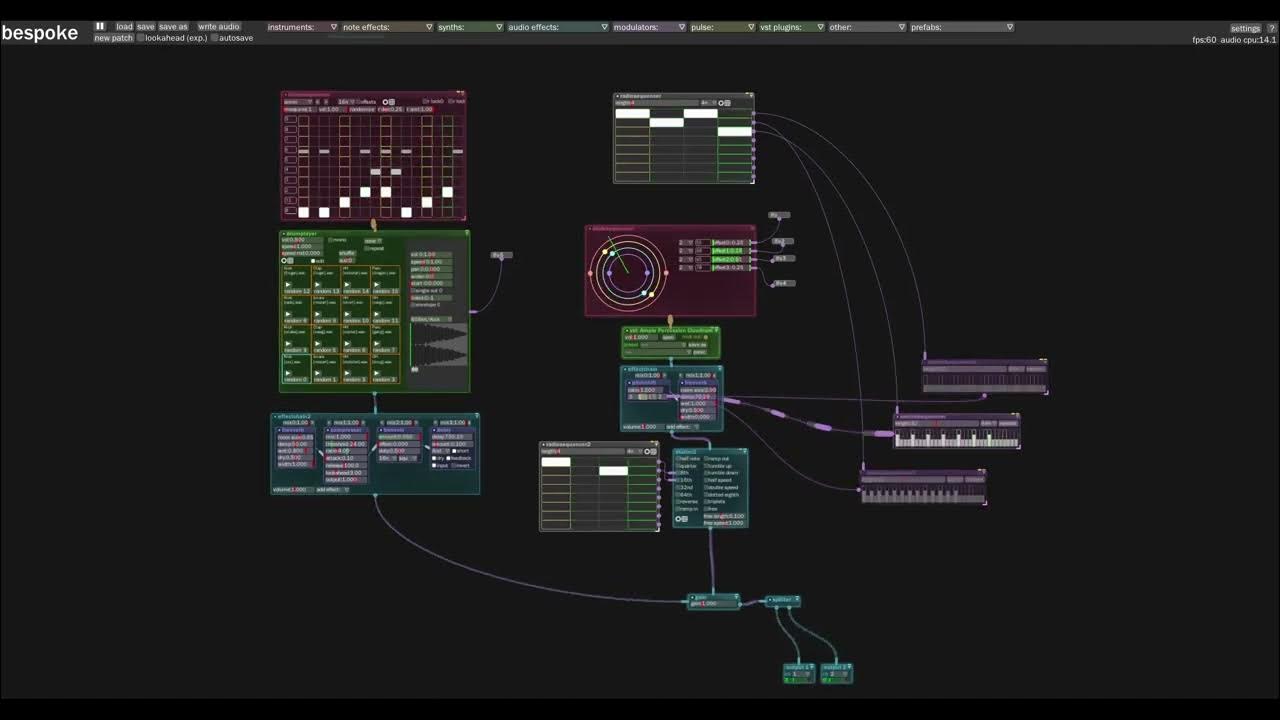Play the random 7 drum pad
The image size is (1280, 720).
pos(376,343)
